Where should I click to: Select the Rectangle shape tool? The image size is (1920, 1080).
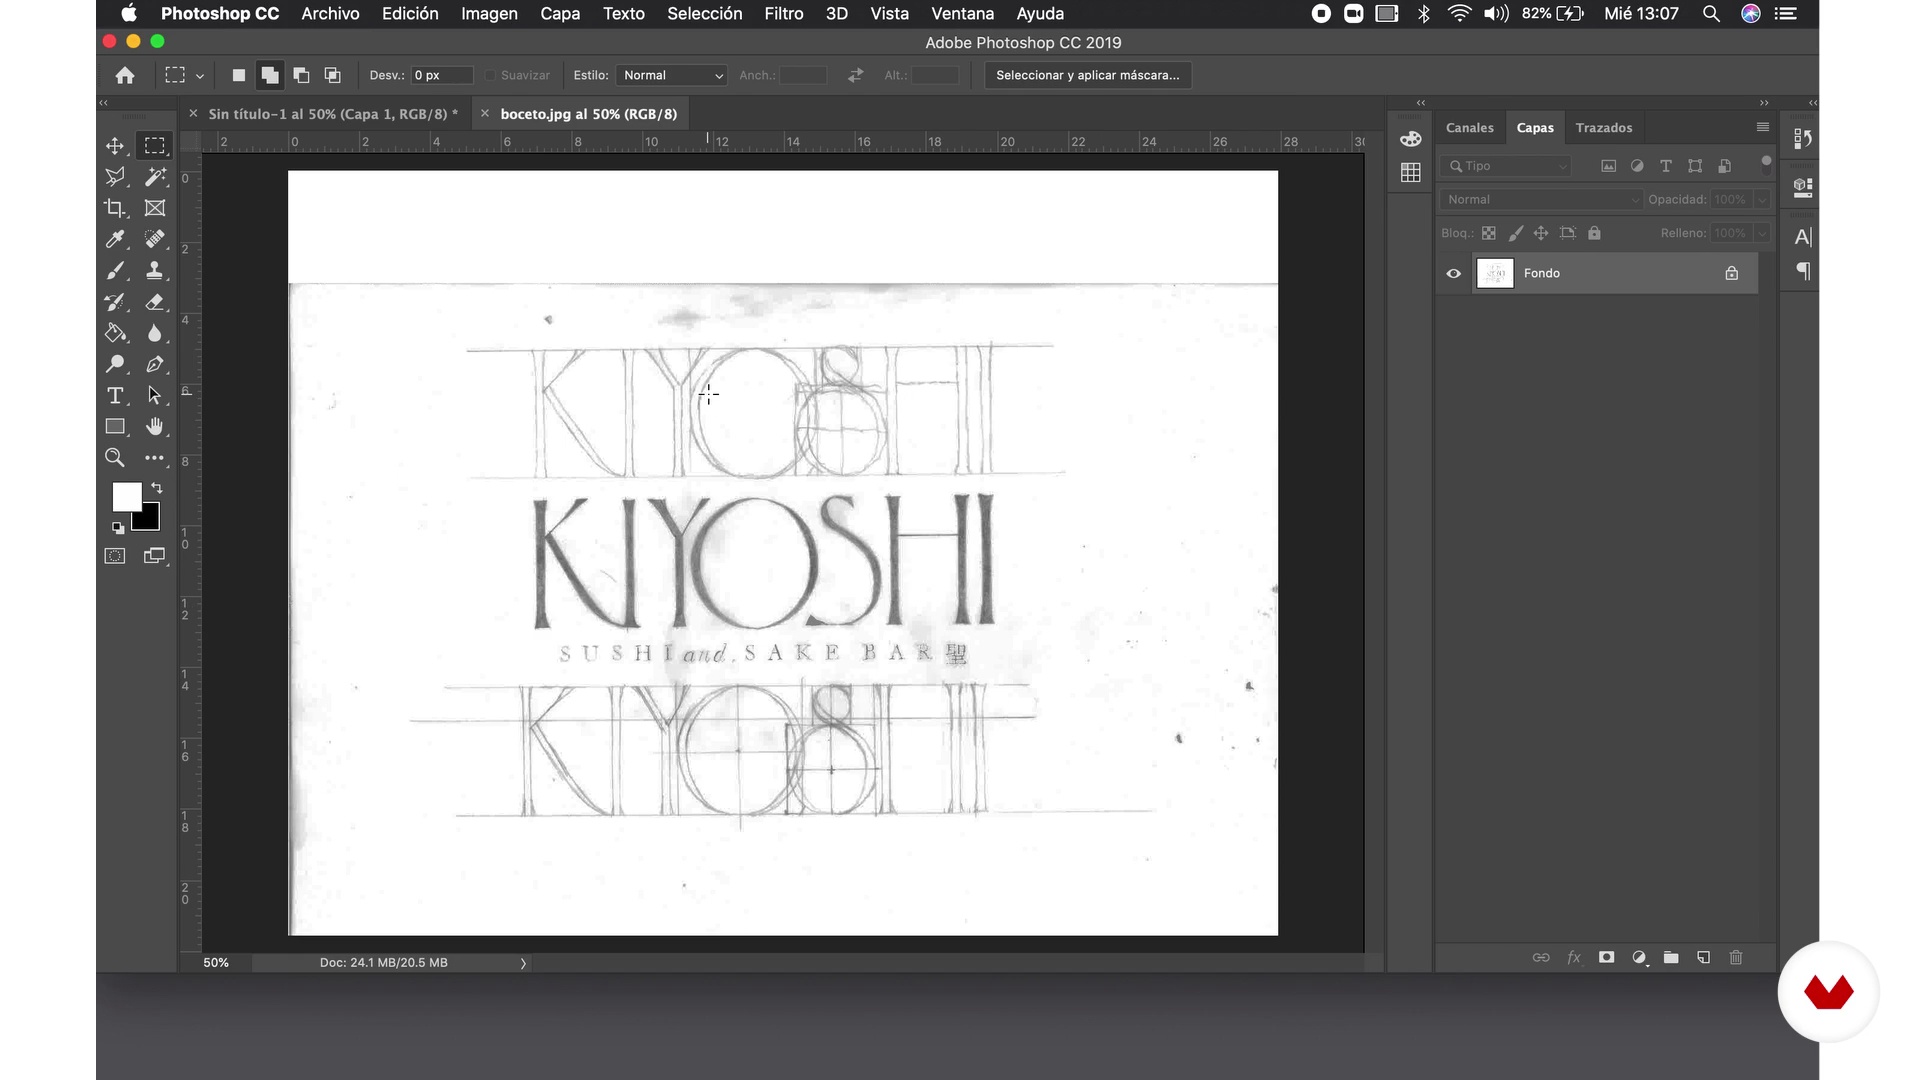coord(115,426)
